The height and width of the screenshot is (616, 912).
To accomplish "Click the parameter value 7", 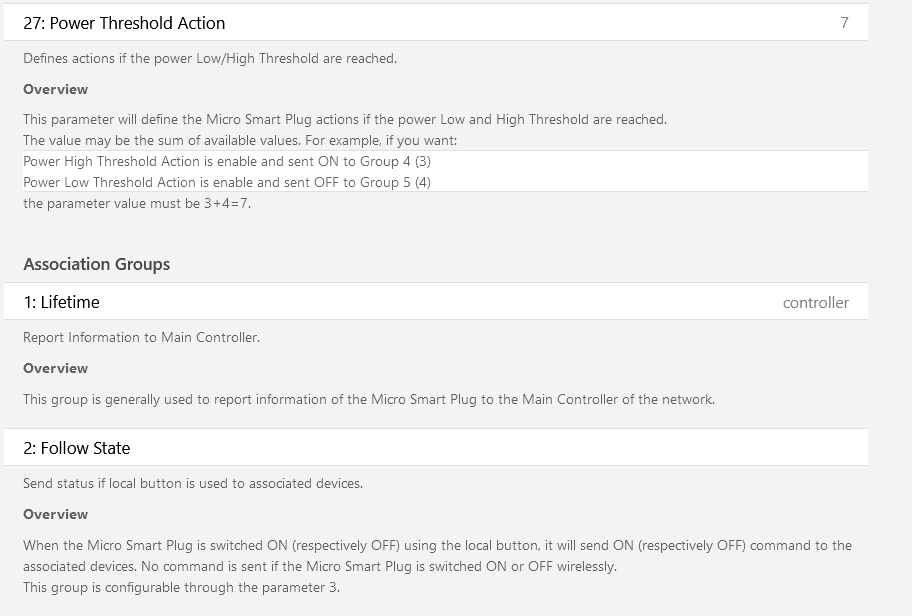I will tap(844, 23).
